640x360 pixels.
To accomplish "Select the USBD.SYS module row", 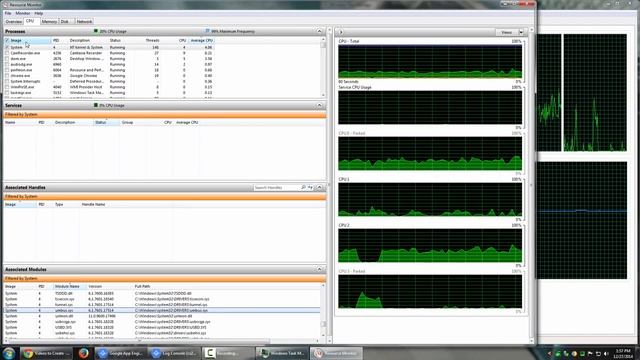I will (162, 327).
